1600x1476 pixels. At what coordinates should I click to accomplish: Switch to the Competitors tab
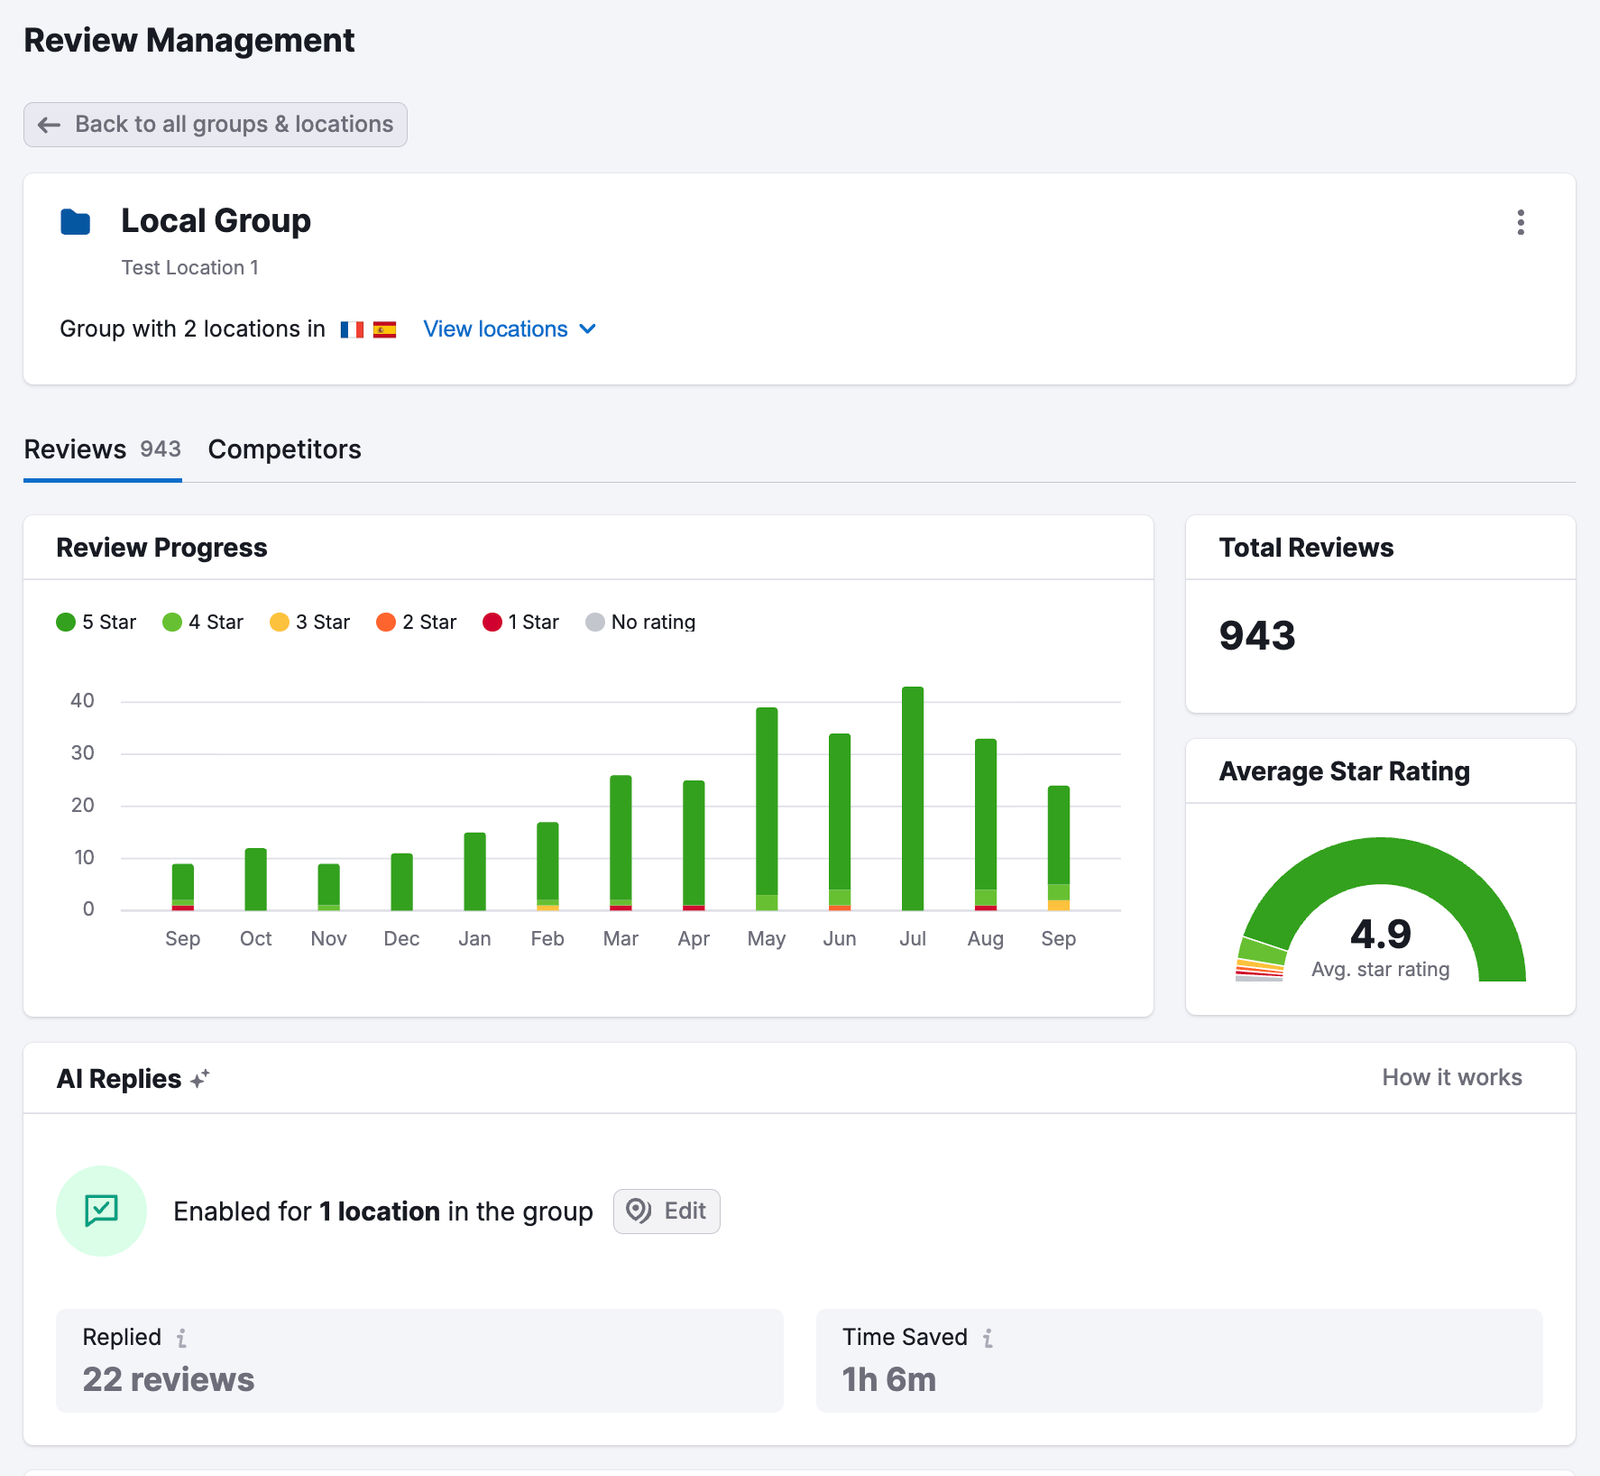click(284, 450)
